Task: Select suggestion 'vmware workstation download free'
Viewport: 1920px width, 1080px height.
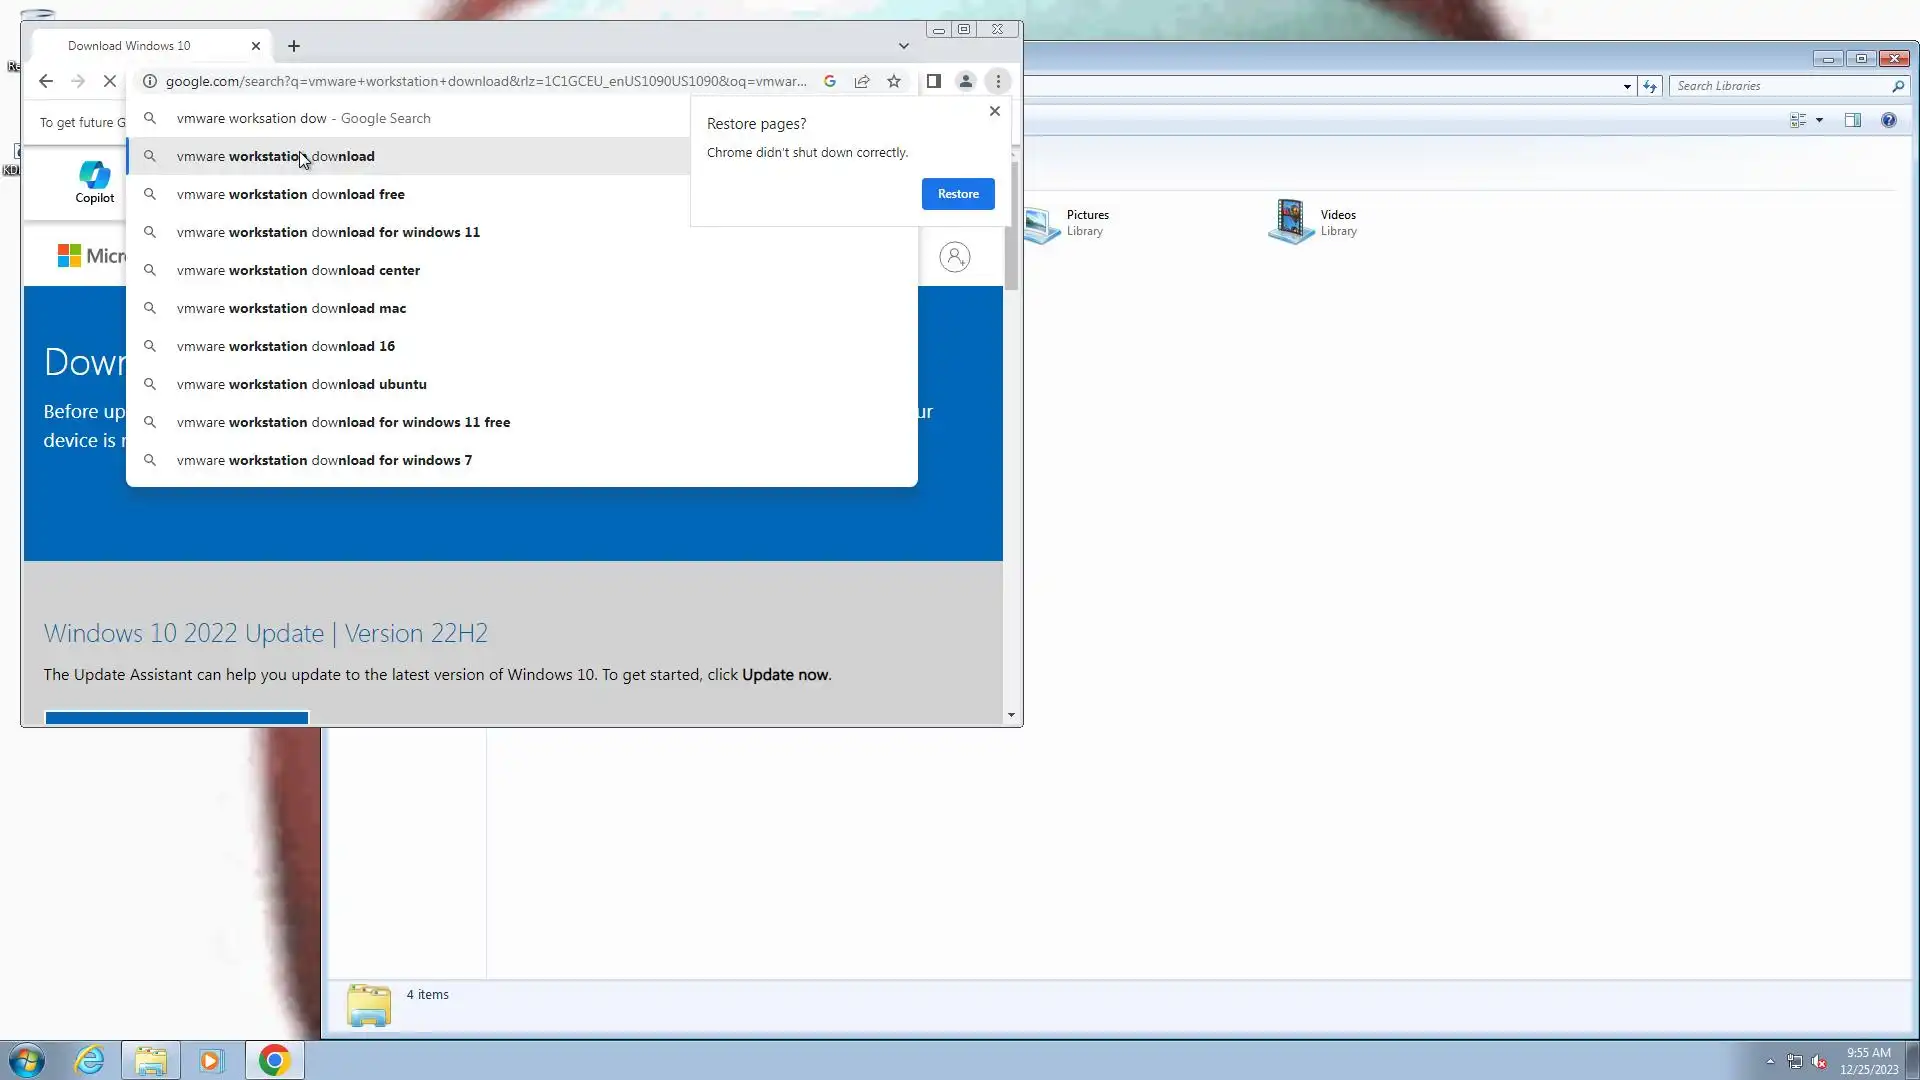Action: click(291, 194)
